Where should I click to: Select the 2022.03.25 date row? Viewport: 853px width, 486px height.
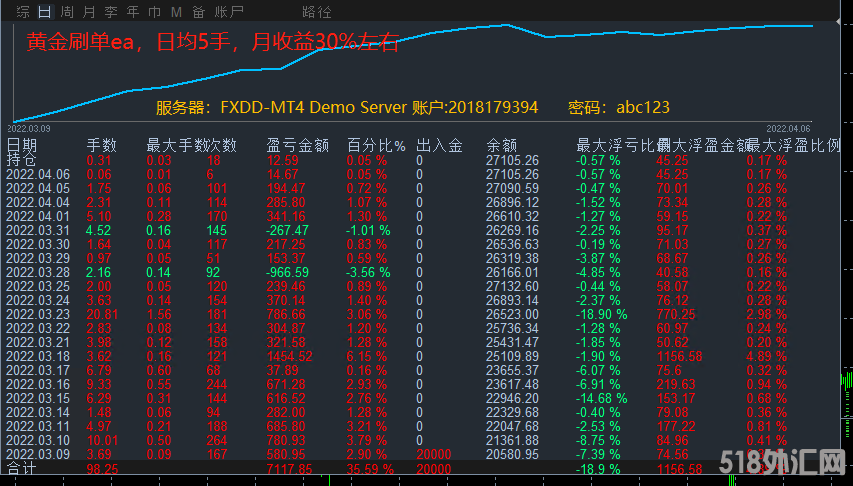[x=38, y=286]
